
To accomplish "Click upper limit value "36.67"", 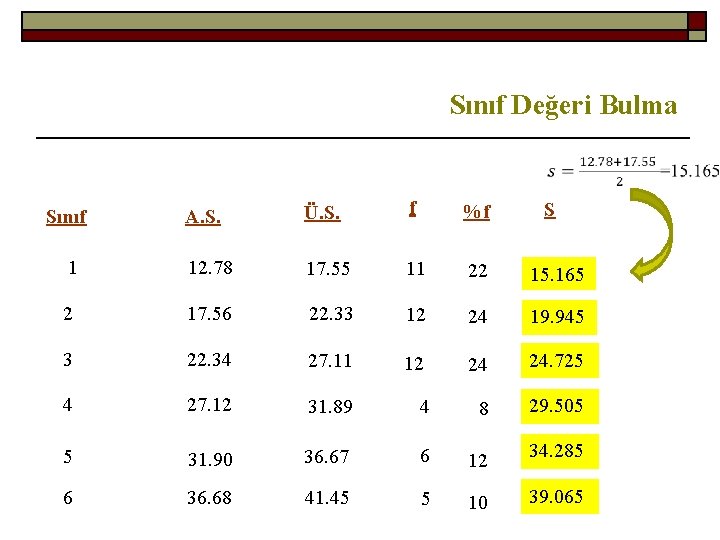I will pyautogui.click(x=326, y=456).
